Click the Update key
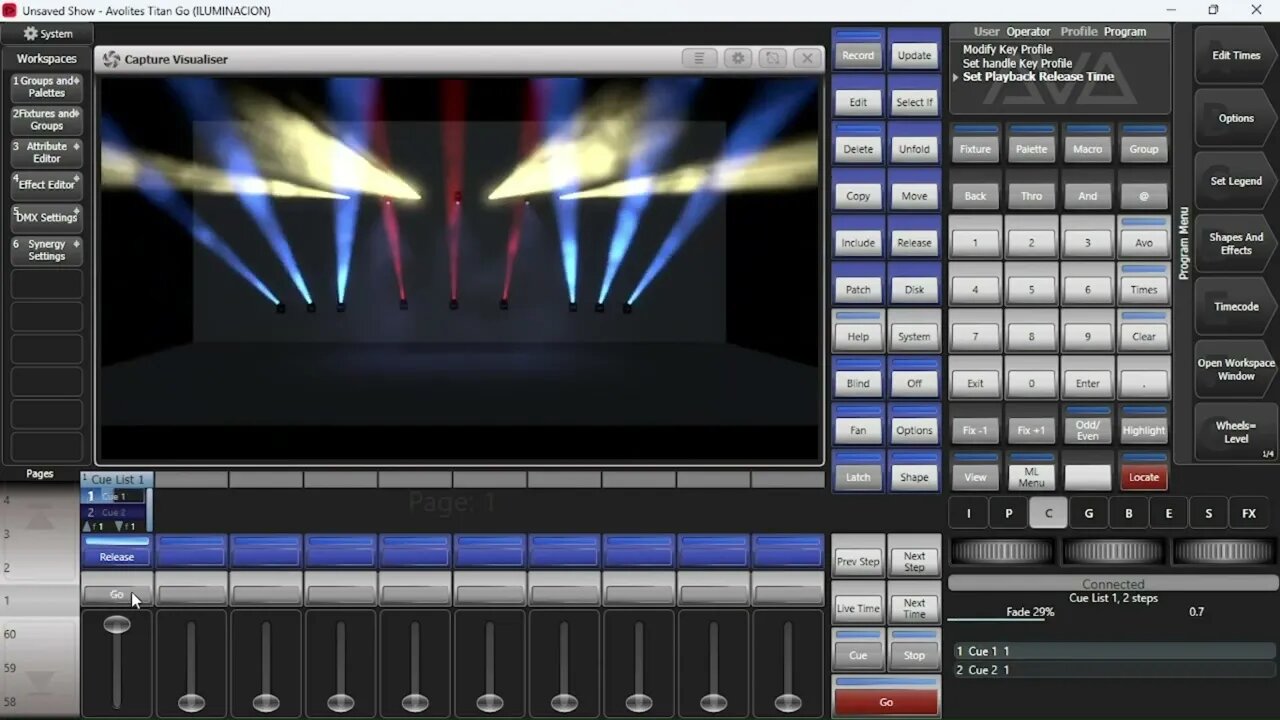The image size is (1280, 720). click(x=914, y=49)
